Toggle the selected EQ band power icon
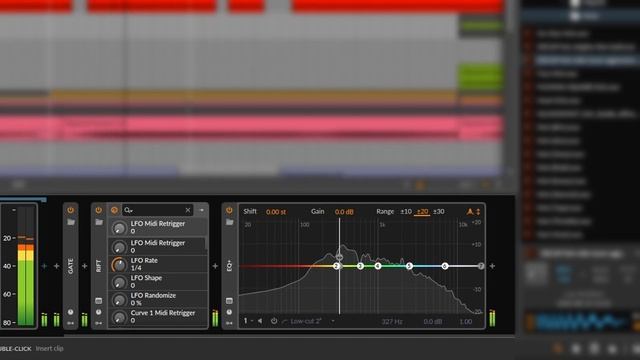Screen dimensions: 640x360 (x=274, y=321)
